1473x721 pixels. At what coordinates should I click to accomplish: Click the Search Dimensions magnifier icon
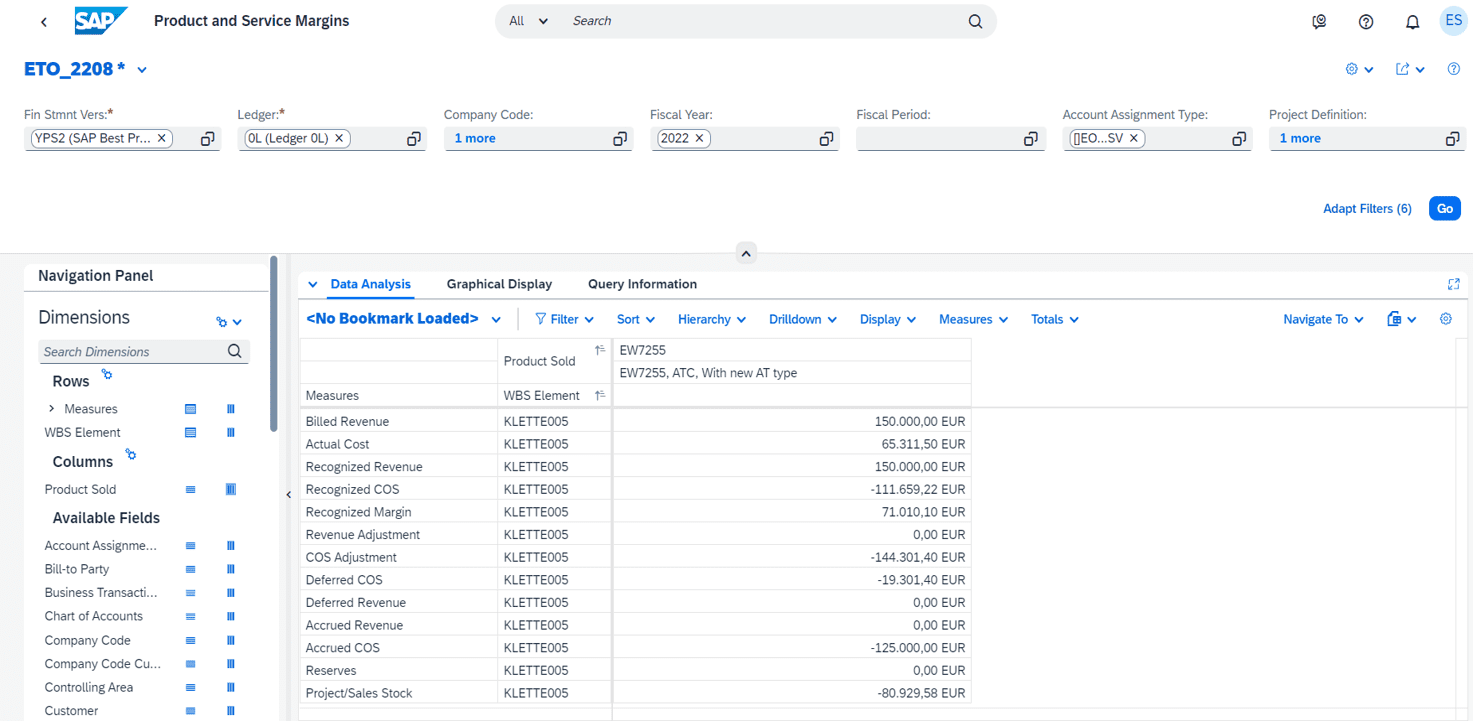coord(234,351)
